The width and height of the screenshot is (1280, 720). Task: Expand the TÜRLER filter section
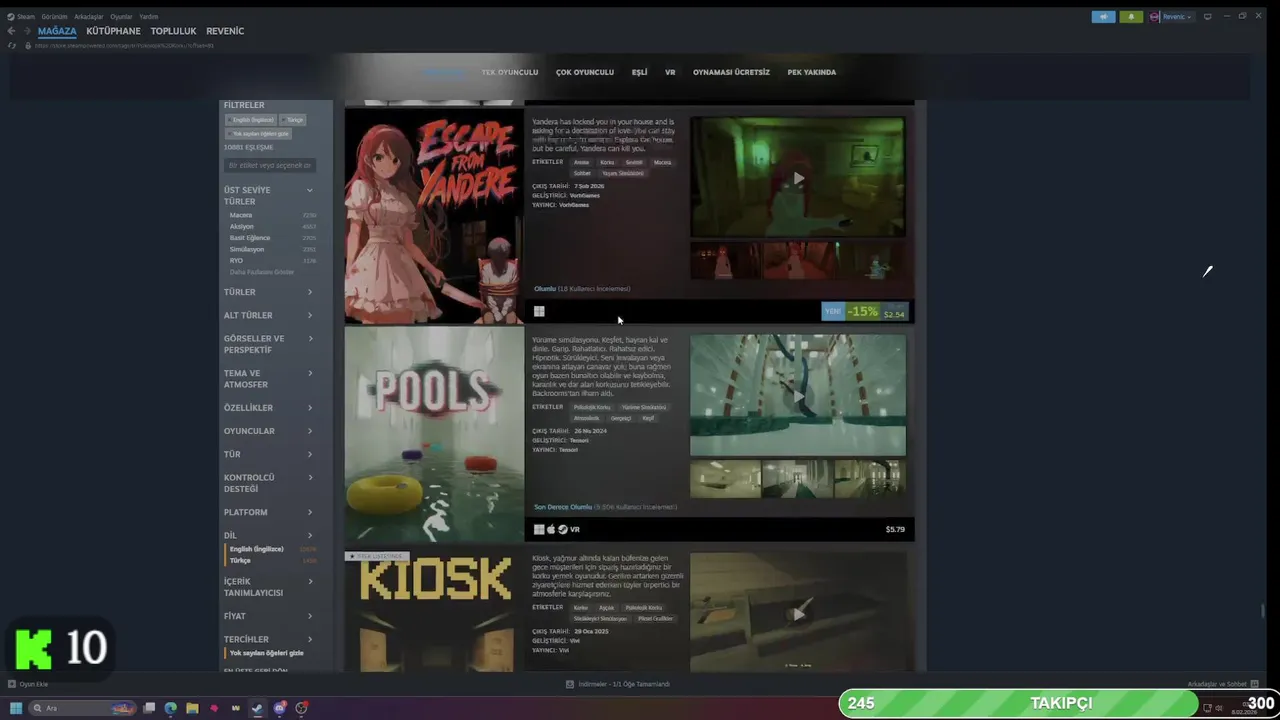[x=268, y=292]
